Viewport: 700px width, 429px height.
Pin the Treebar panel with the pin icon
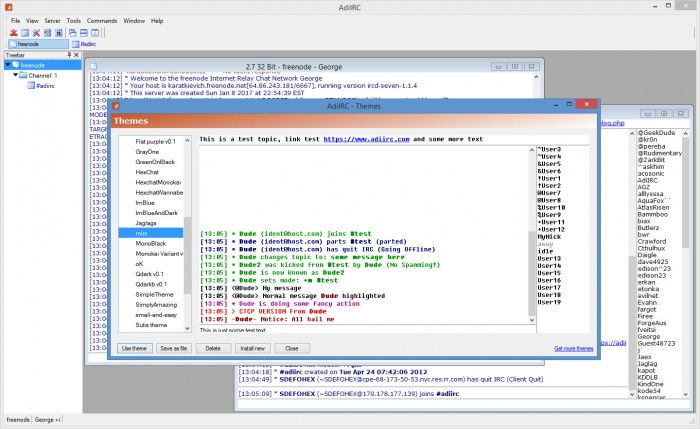tap(69, 55)
